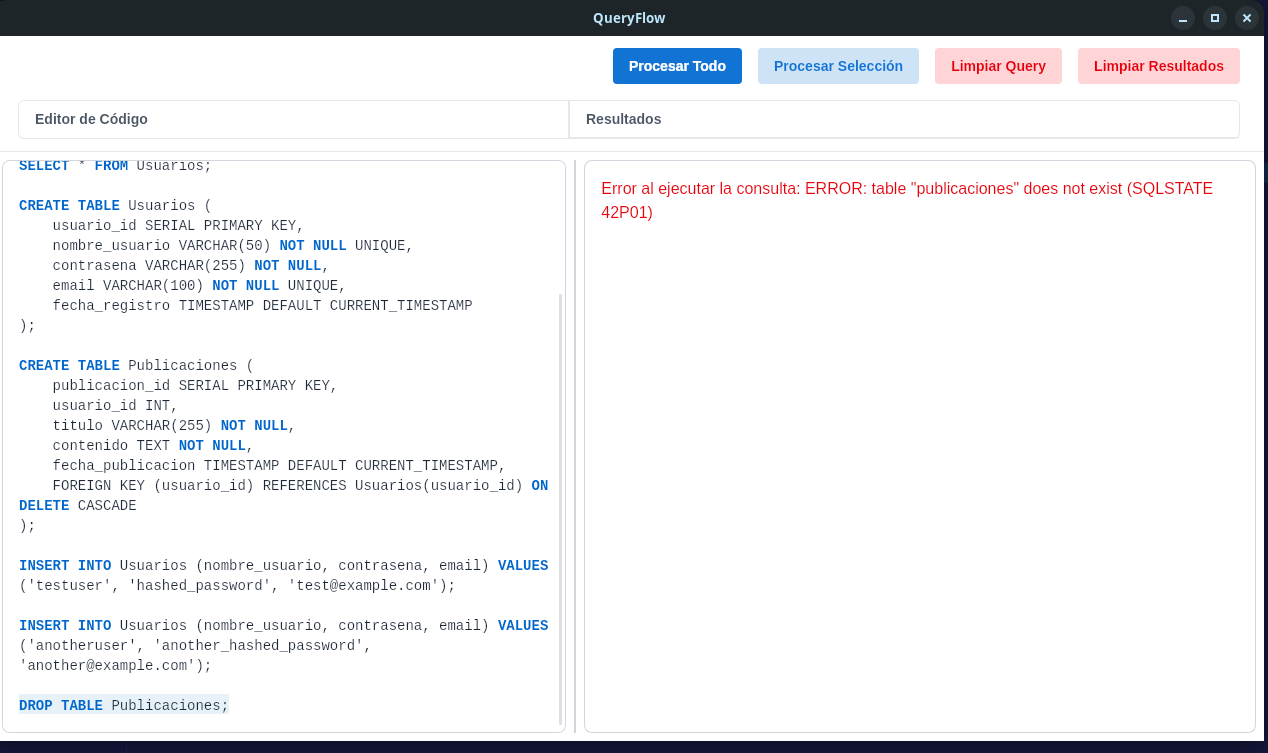The image size is (1268, 753).
Task: Click the Procesar Todo button
Action: point(677,66)
